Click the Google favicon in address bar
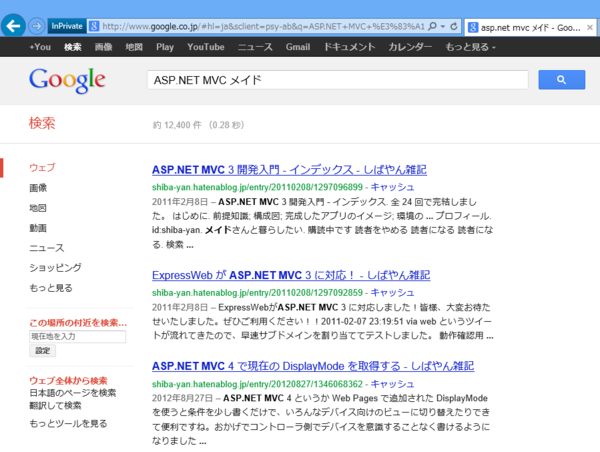 point(94,26)
